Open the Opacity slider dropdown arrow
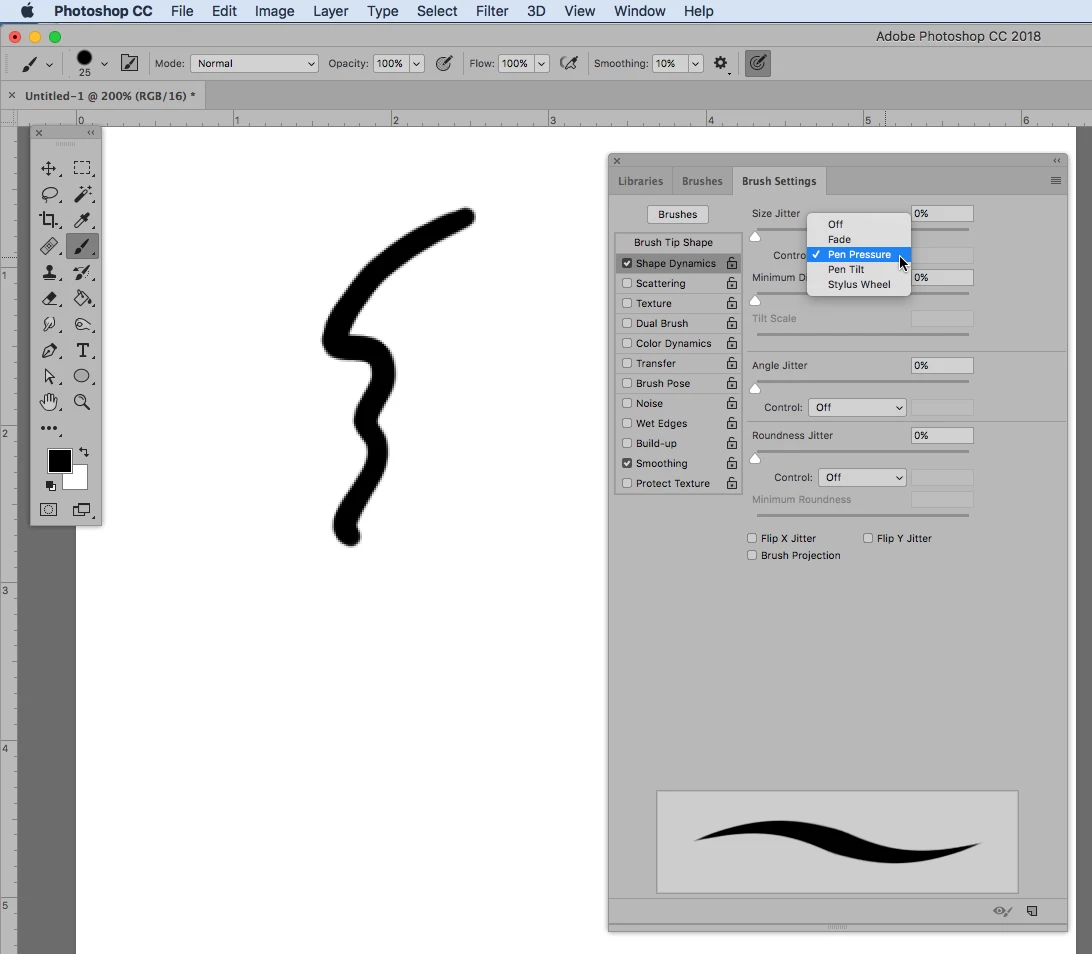1092x954 pixels. 416,63
